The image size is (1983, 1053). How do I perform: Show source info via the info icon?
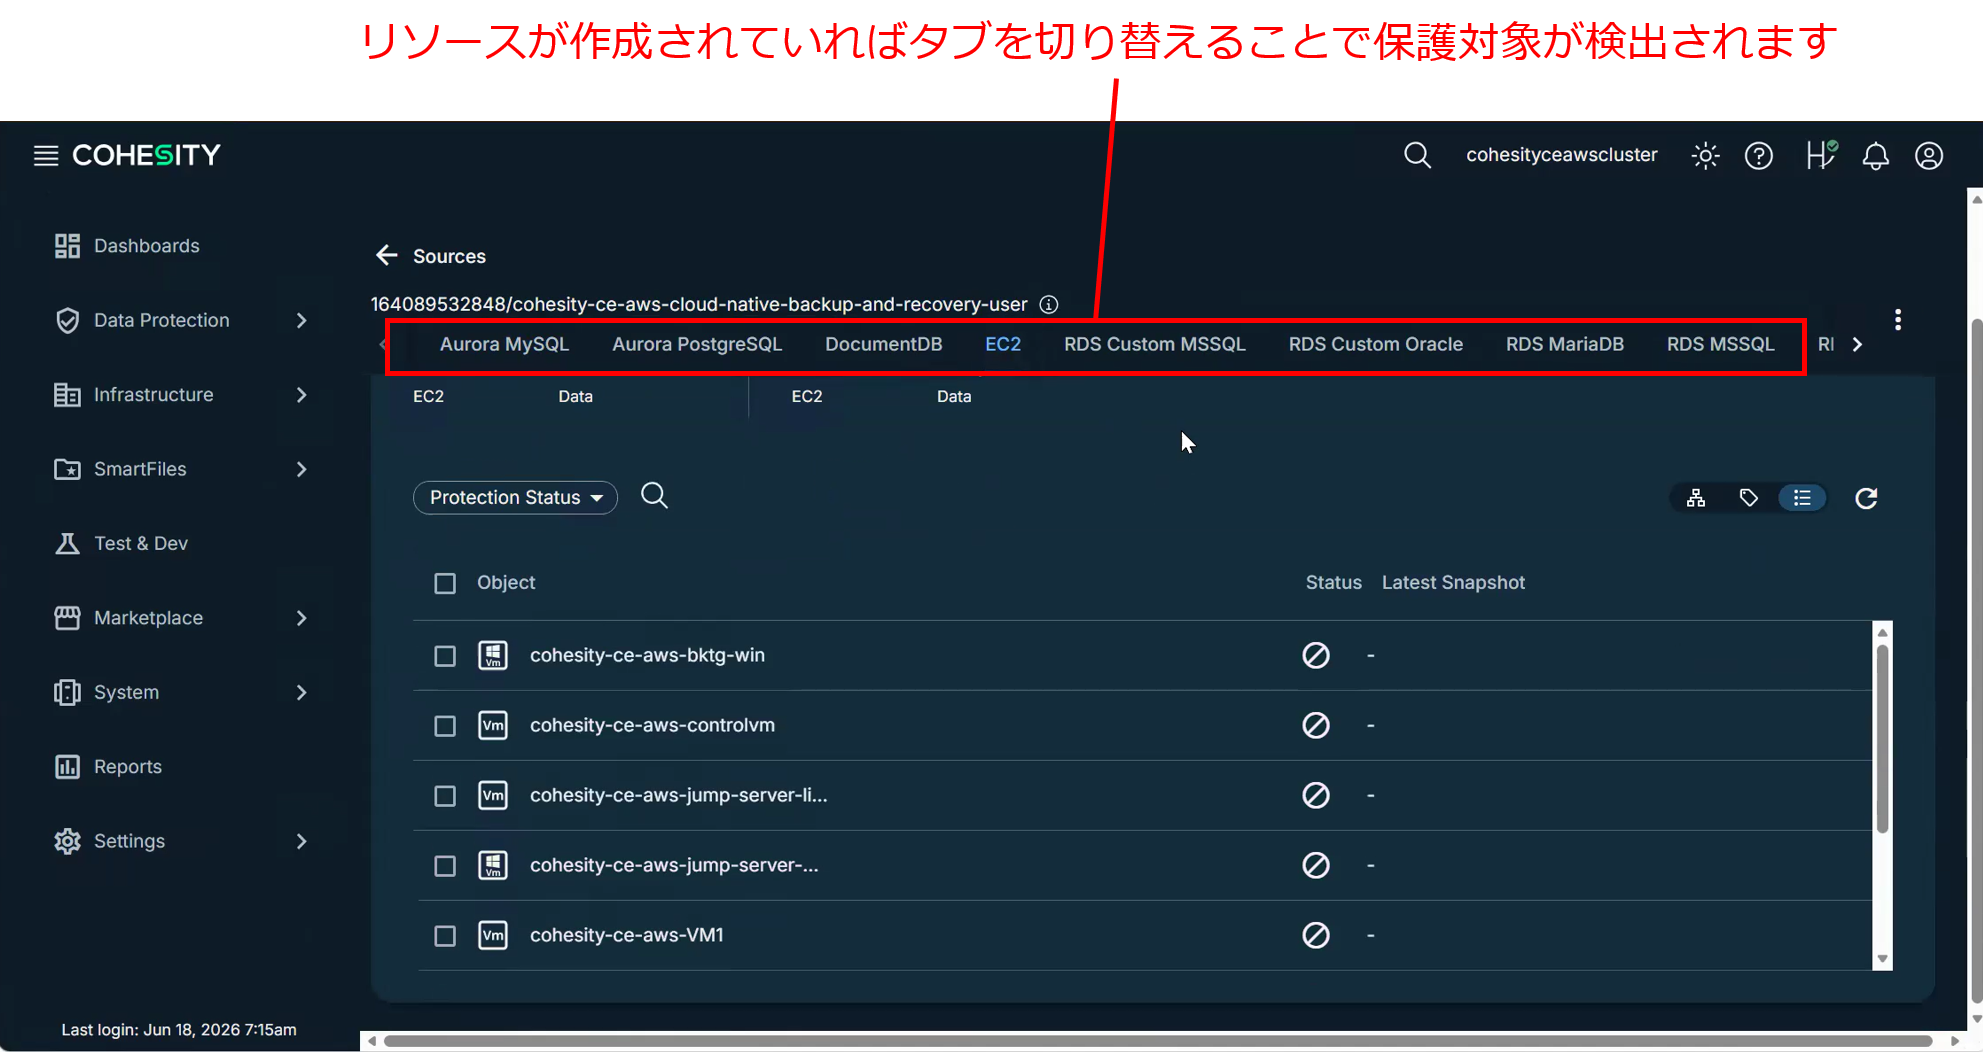click(x=1048, y=304)
